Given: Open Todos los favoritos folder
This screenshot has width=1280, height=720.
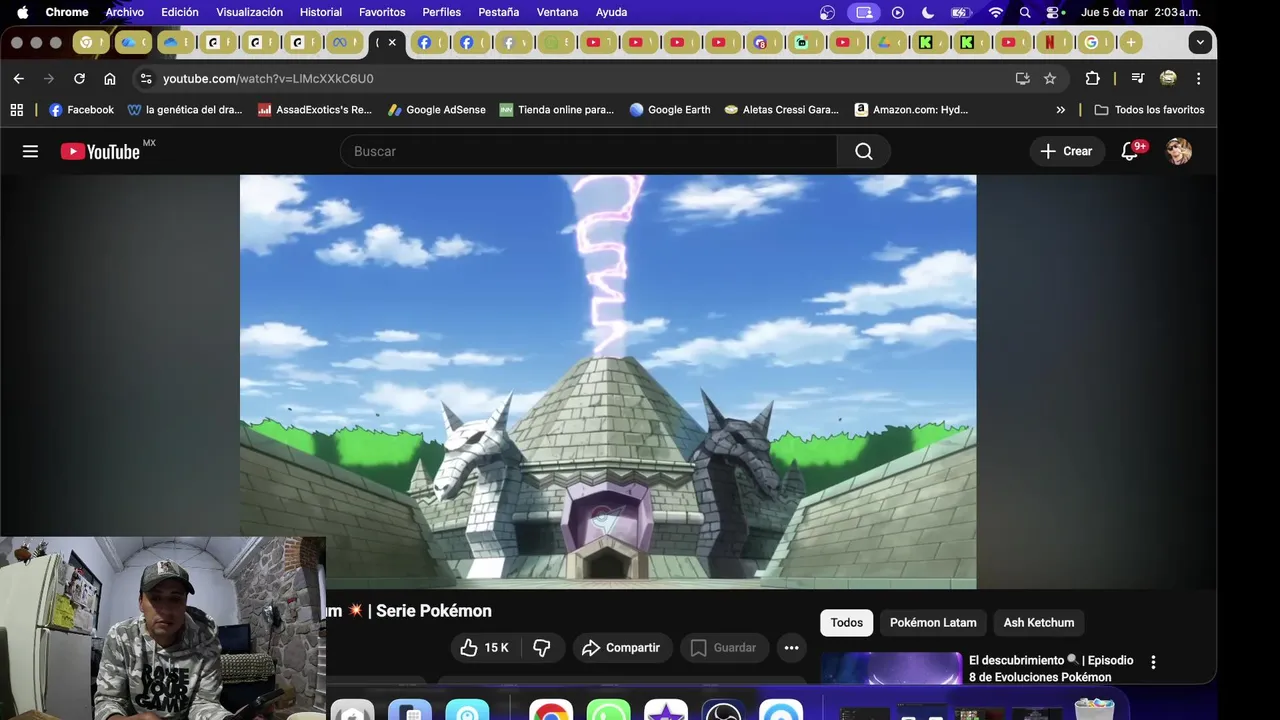Looking at the screenshot, I should pos(1149,110).
